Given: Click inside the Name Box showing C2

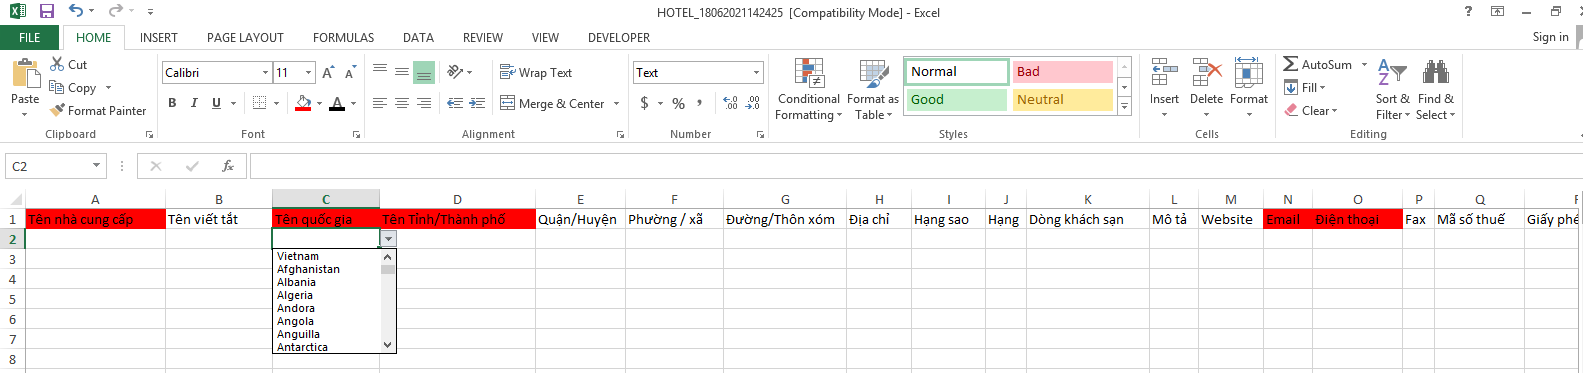Looking at the screenshot, I should tap(47, 166).
